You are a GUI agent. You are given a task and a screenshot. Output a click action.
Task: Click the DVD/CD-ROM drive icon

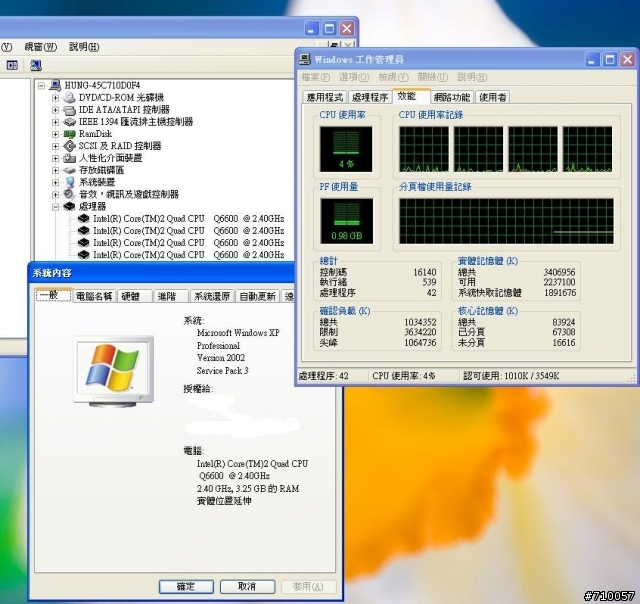(69, 98)
